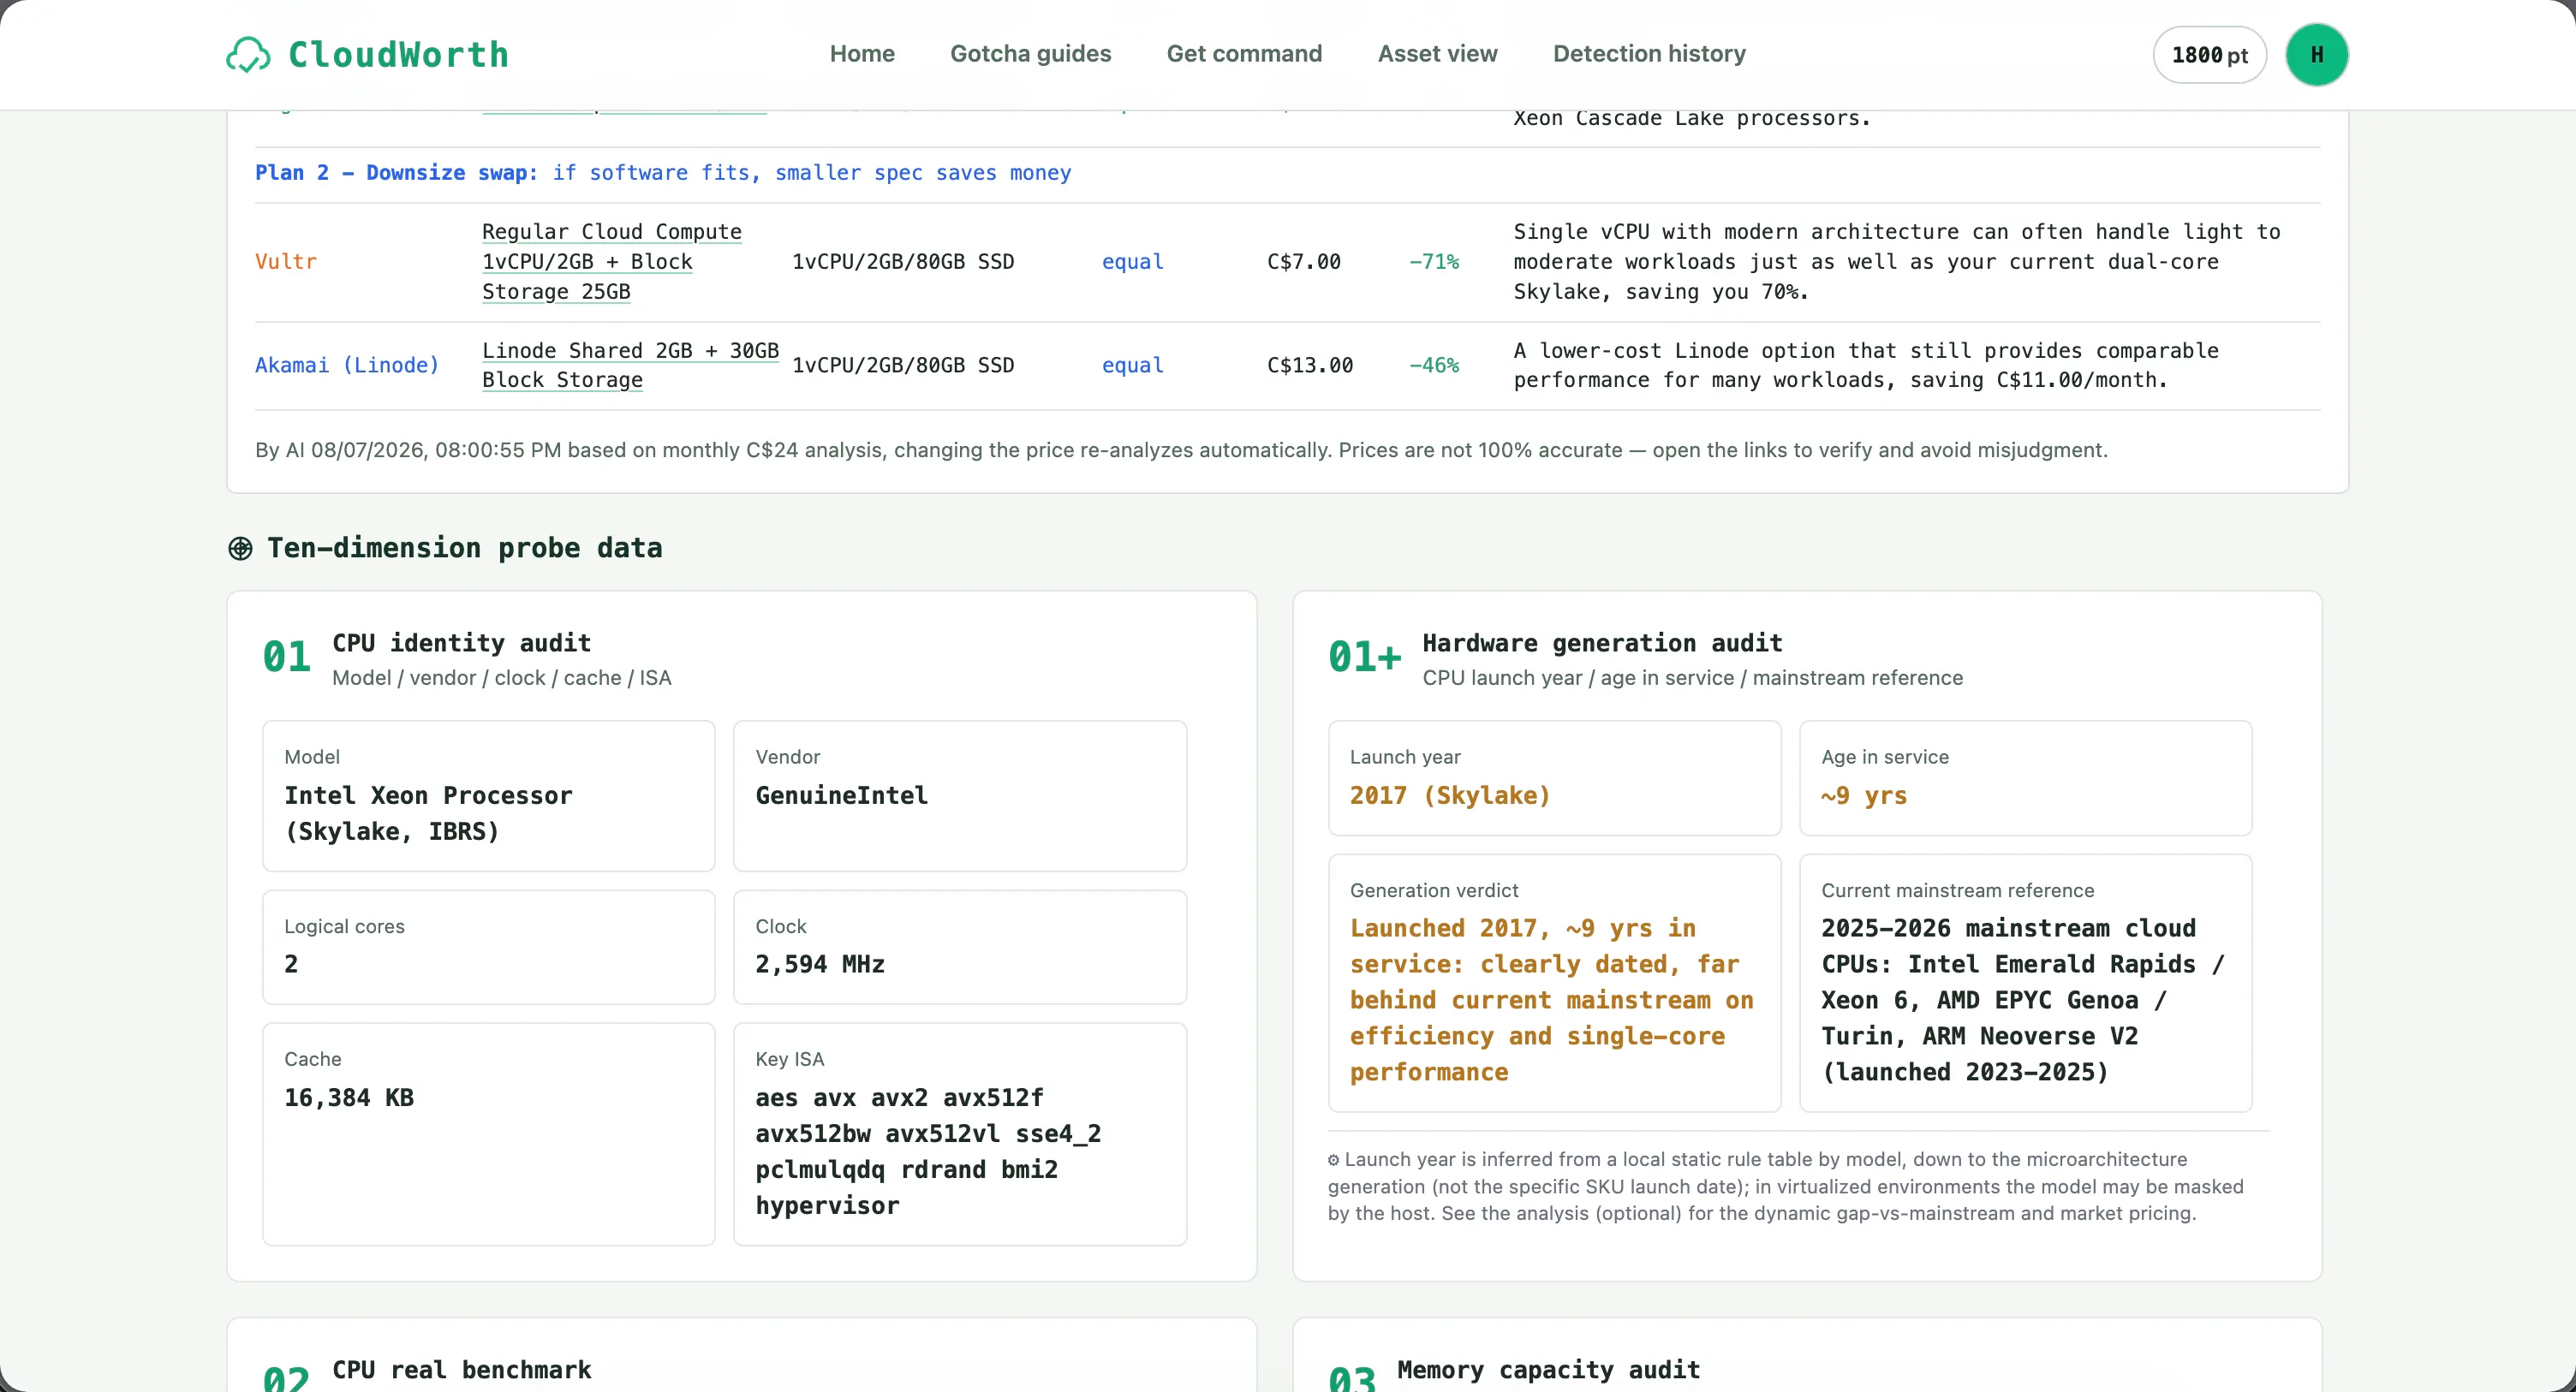
Task: Click the Current mainstream reference text
Action: coord(2023,1000)
